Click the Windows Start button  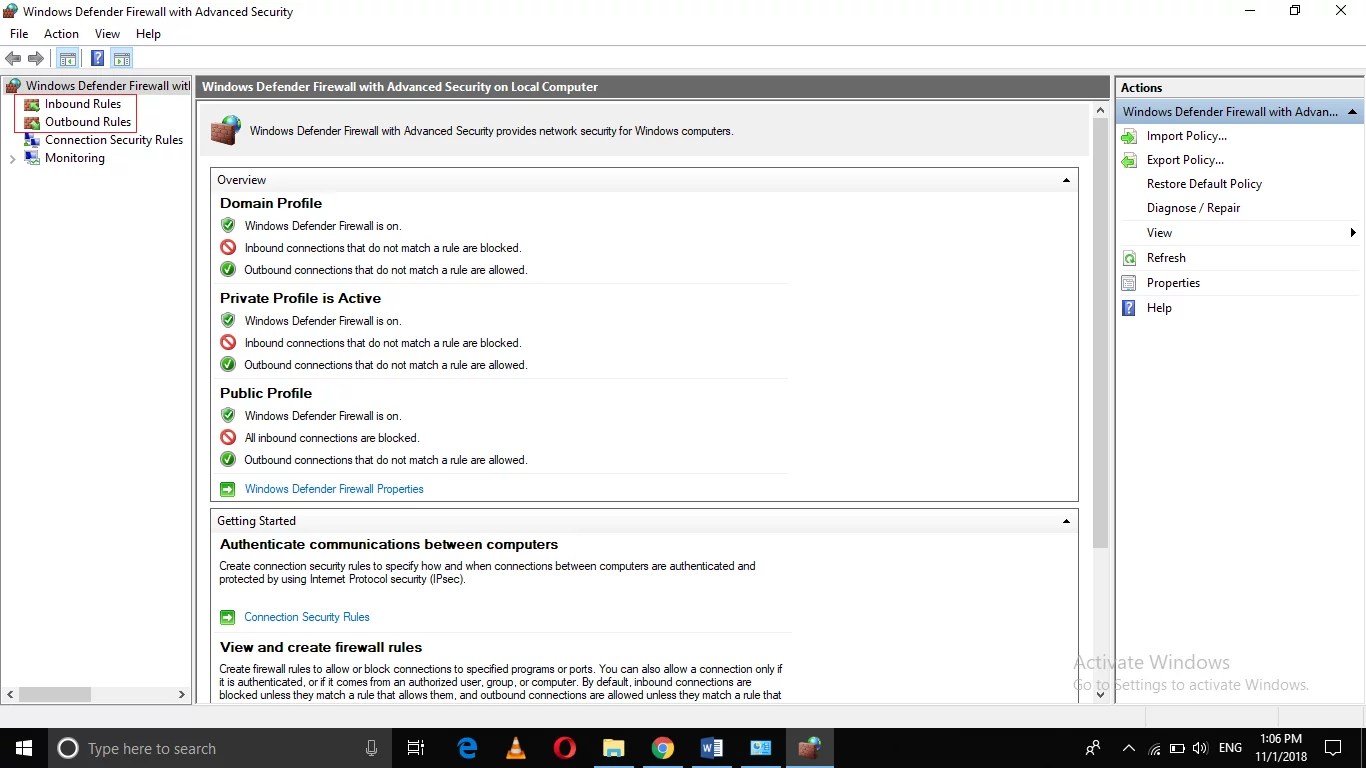(x=24, y=748)
